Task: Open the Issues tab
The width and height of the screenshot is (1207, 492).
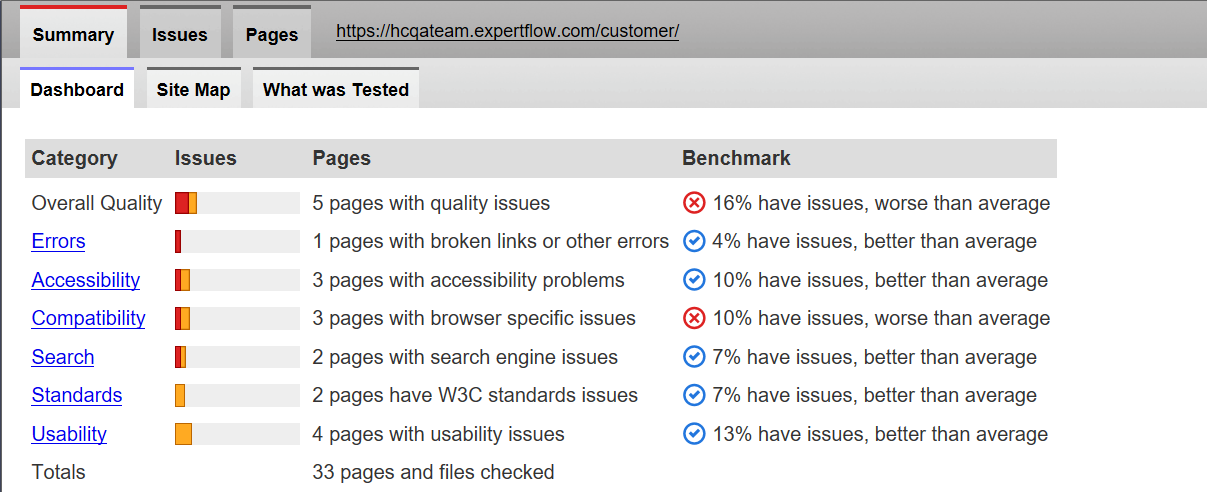Action: pos(180,35)
